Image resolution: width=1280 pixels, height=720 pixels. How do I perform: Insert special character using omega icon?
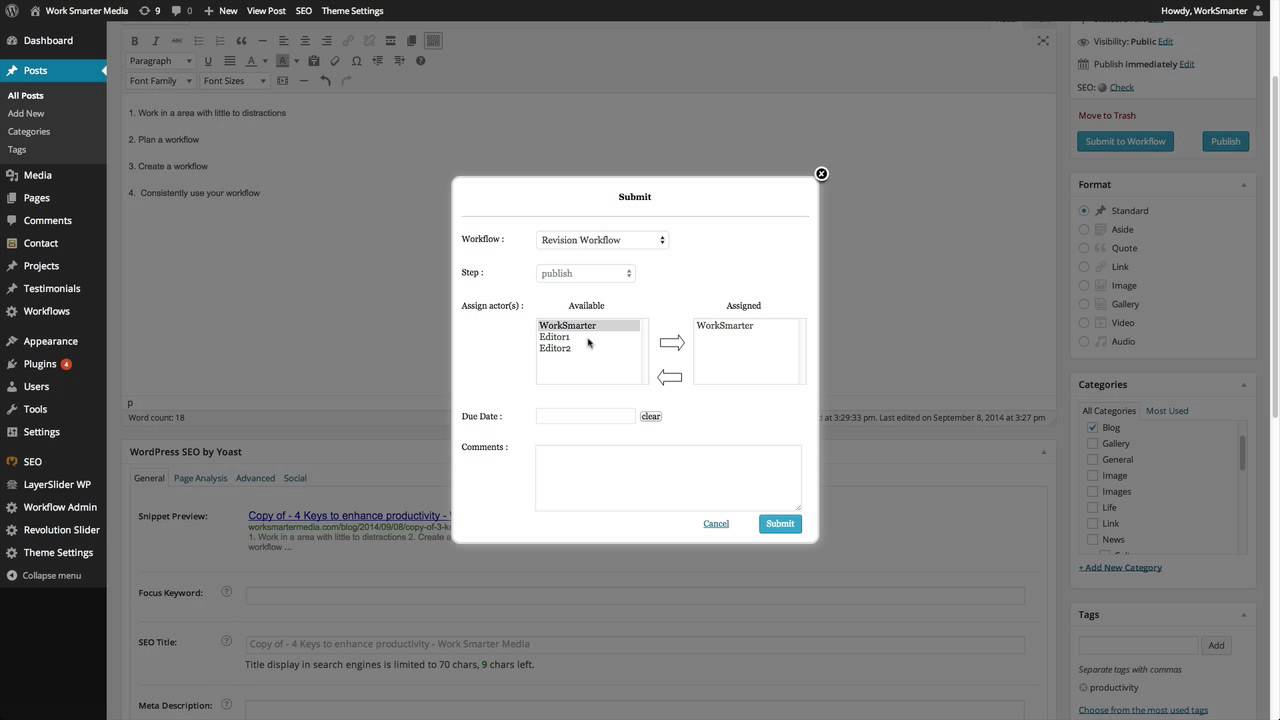tap(356, 61)
